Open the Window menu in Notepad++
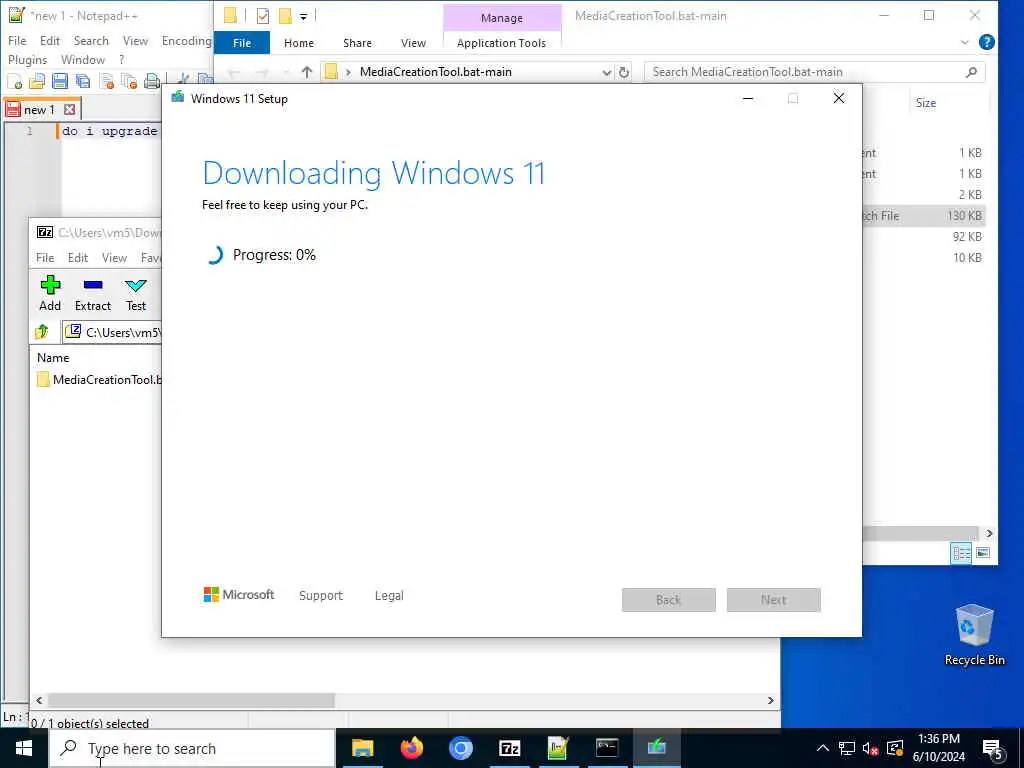Screen dimensions: 1024x768 83,59
